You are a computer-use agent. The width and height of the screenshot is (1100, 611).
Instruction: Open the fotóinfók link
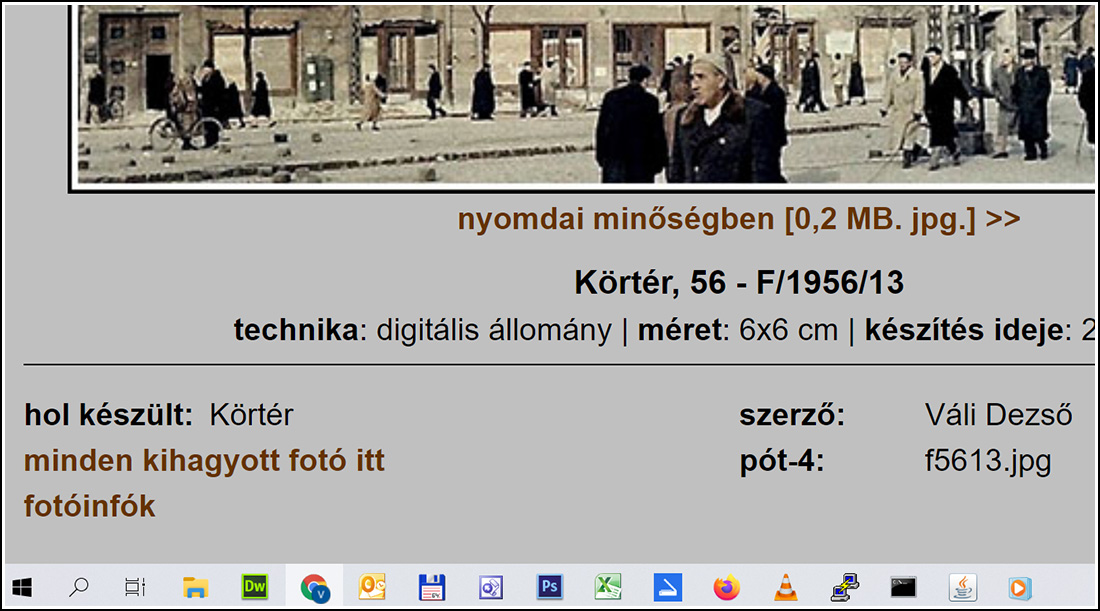(90, 506)
